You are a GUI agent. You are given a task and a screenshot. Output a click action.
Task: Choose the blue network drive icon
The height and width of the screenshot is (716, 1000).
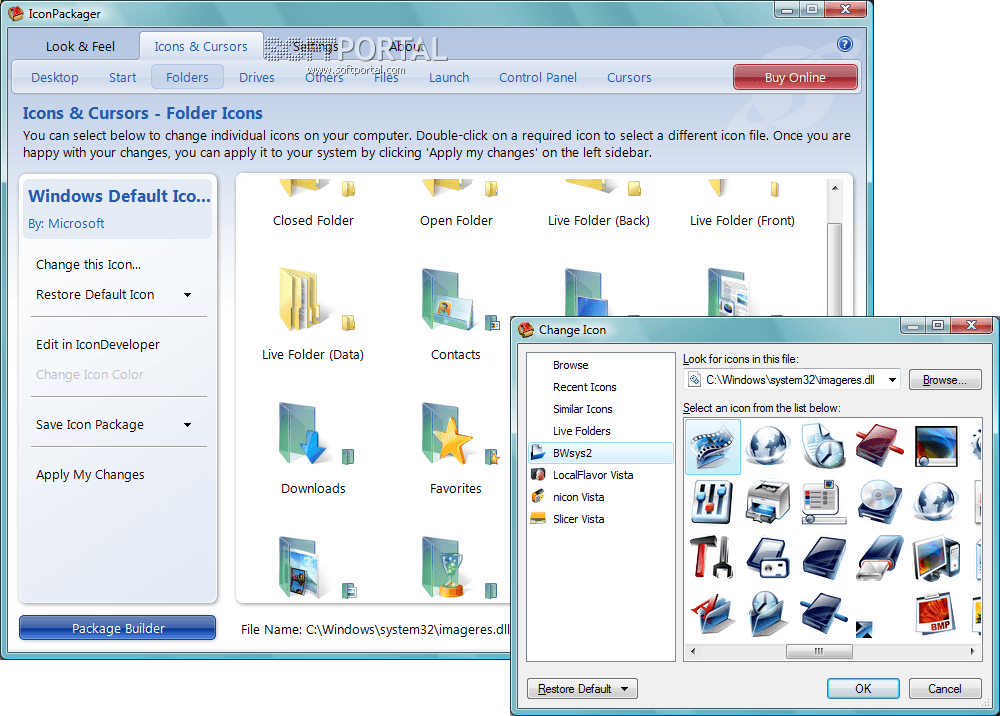click(823, 613)
